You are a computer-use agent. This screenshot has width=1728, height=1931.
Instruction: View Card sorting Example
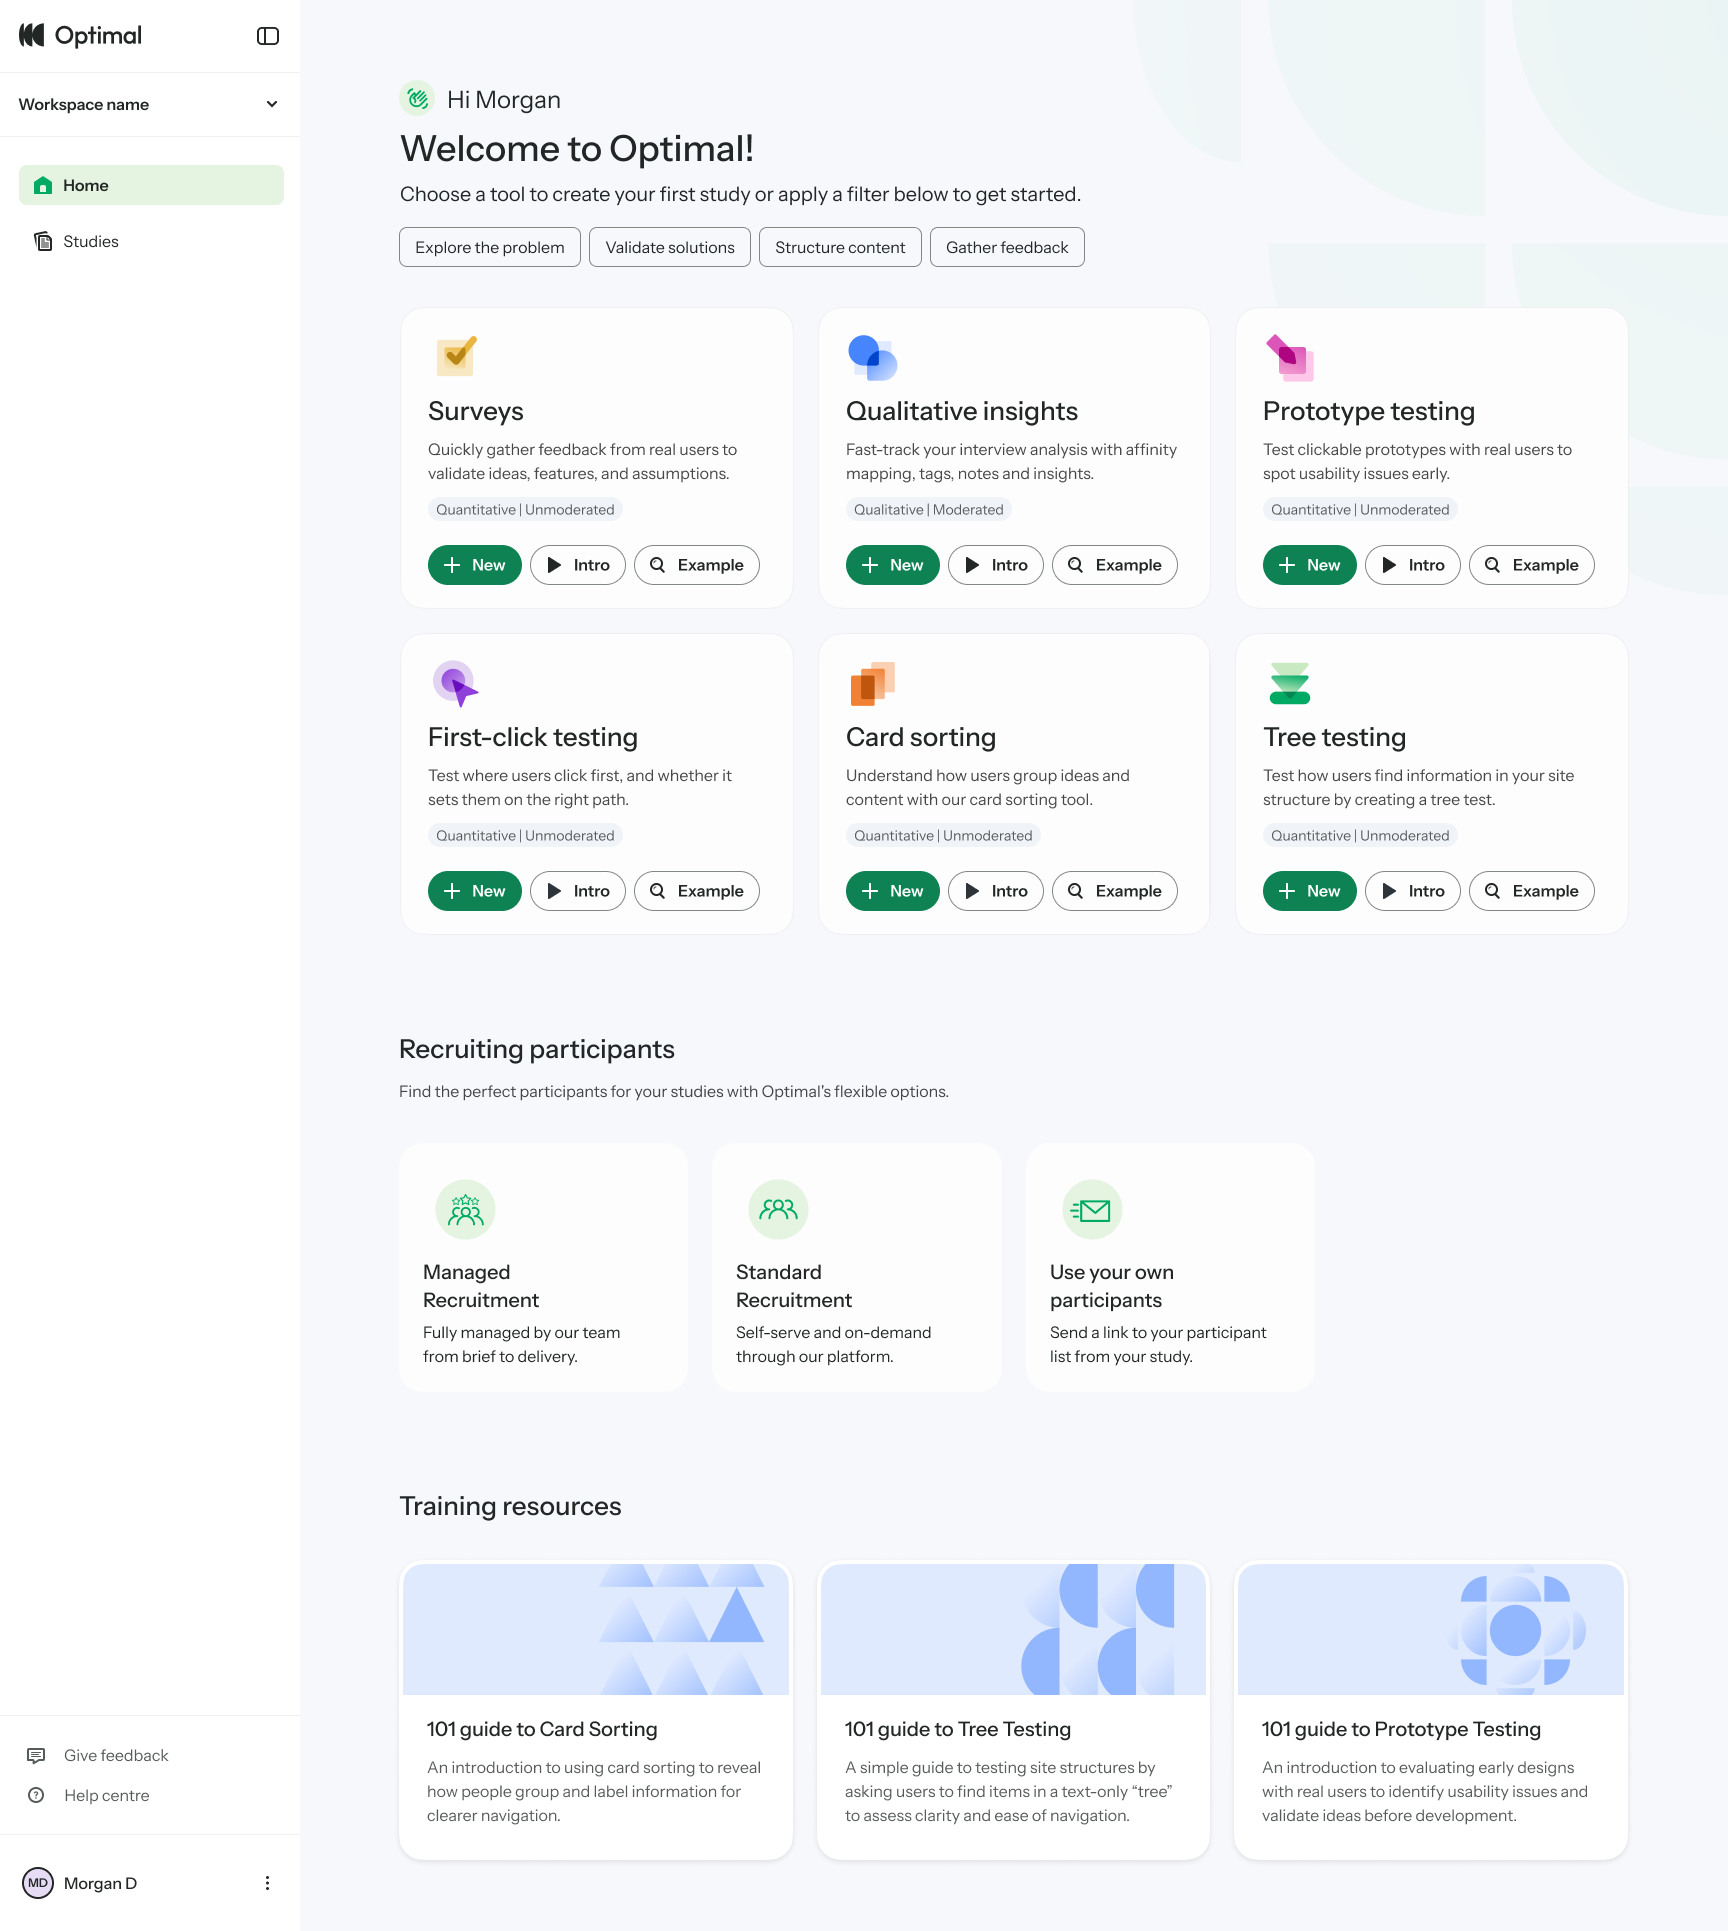[x=1115, y=891]
